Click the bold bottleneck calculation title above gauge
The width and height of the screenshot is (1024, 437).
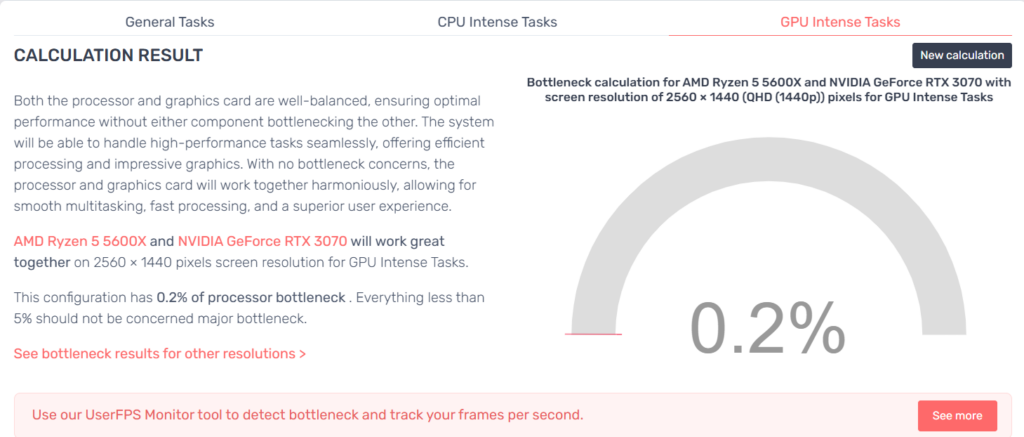click(x=769, y=90)
